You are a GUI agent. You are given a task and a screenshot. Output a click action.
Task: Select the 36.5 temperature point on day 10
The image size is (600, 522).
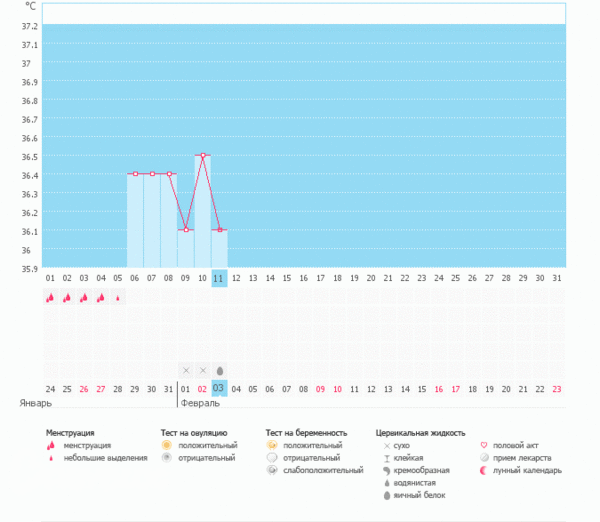coord(202,155)
